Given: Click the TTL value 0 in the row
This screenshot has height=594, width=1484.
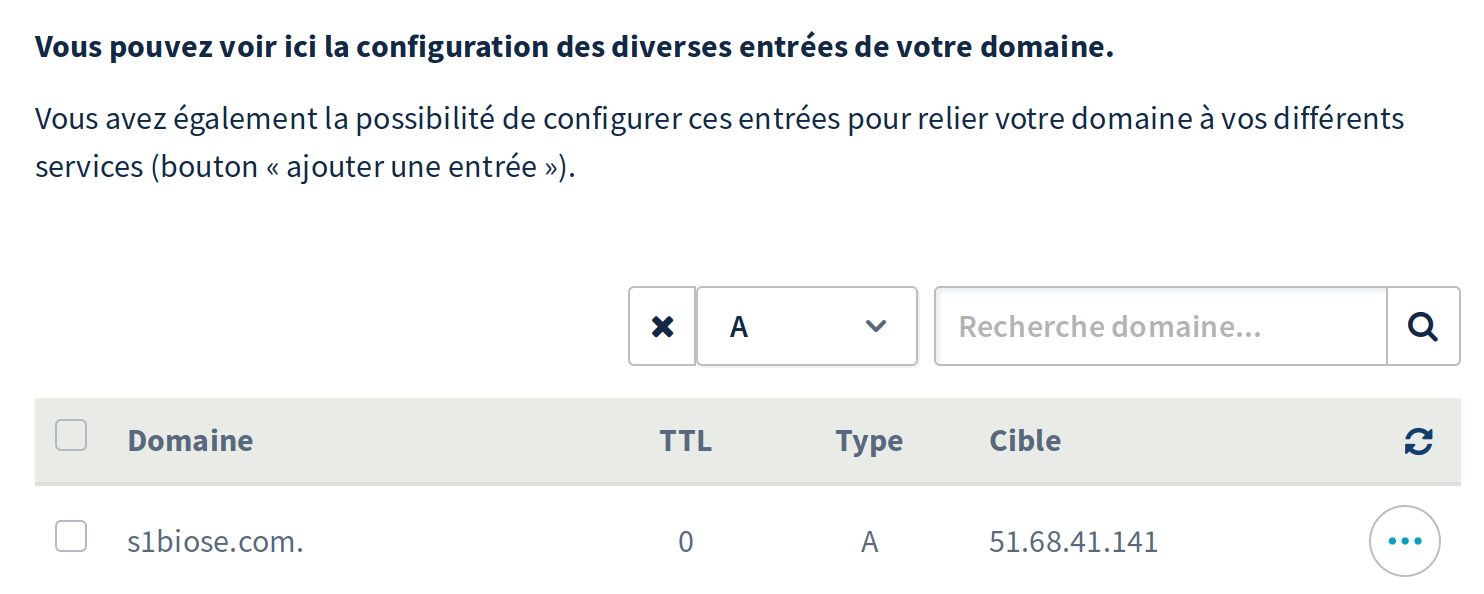Looking at the screenshot, I should (685, 542).
